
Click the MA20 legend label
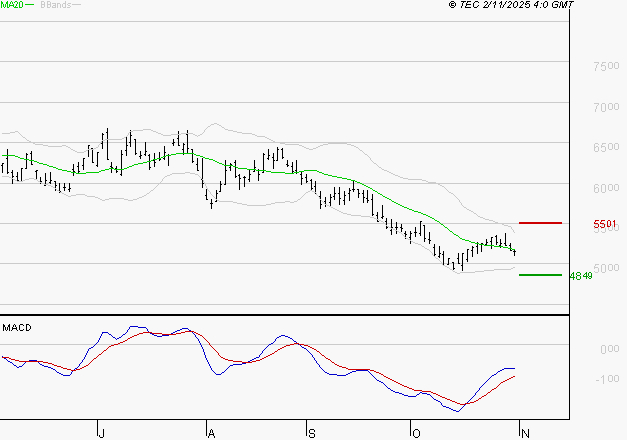[x=12, y=5]
